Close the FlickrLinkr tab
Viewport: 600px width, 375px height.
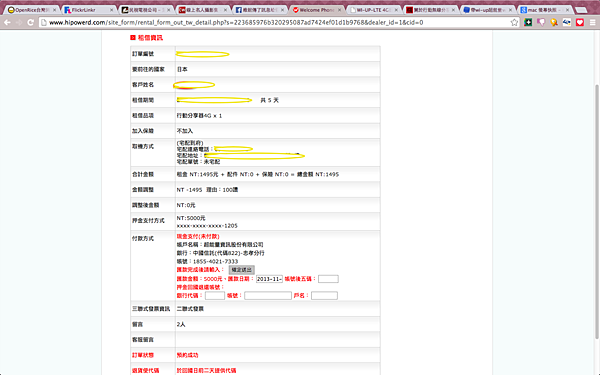[x=111, y=10]
